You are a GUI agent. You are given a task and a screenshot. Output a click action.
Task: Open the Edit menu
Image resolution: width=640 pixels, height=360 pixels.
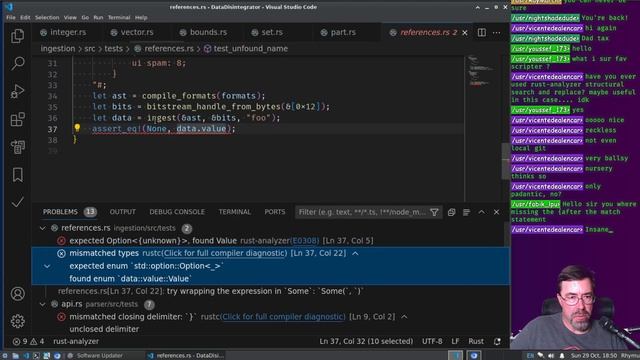pos(25,18)
